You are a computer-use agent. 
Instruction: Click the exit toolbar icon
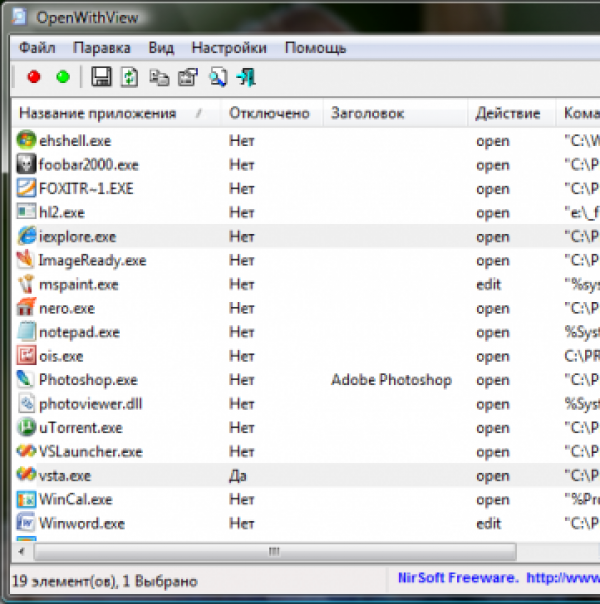[x=246, y=77]
